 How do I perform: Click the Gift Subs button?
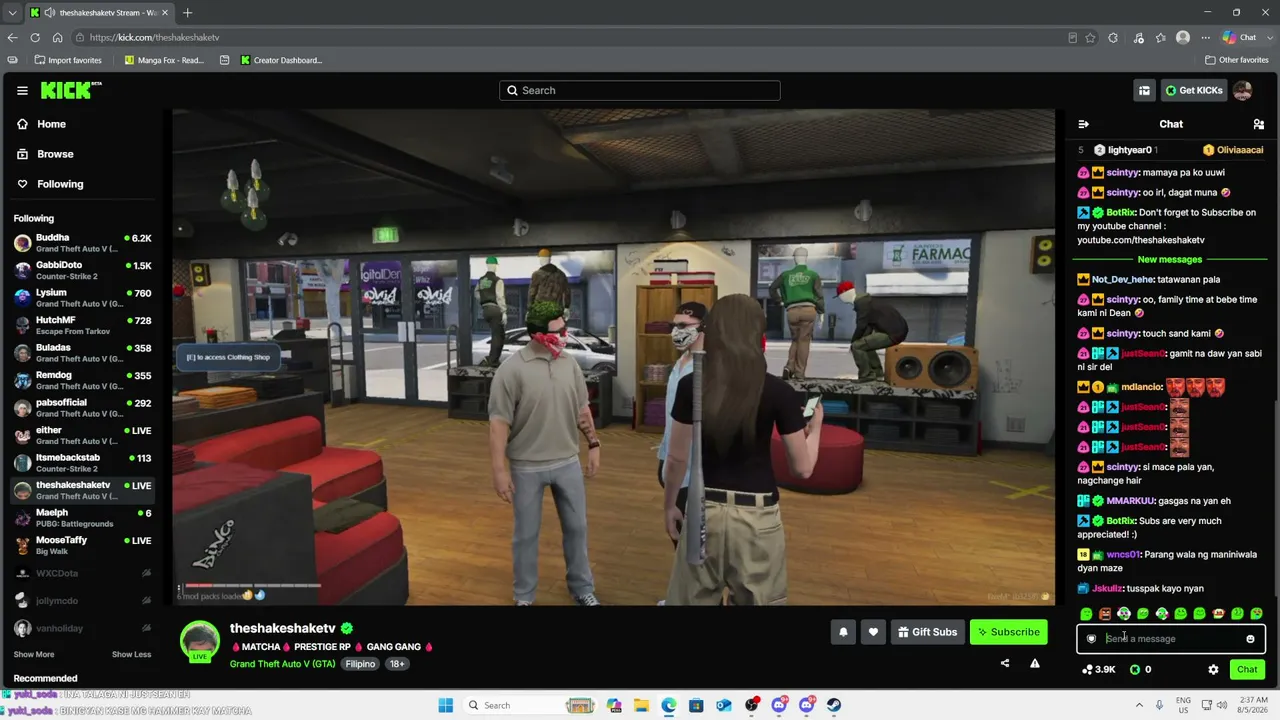pos(928,632)
